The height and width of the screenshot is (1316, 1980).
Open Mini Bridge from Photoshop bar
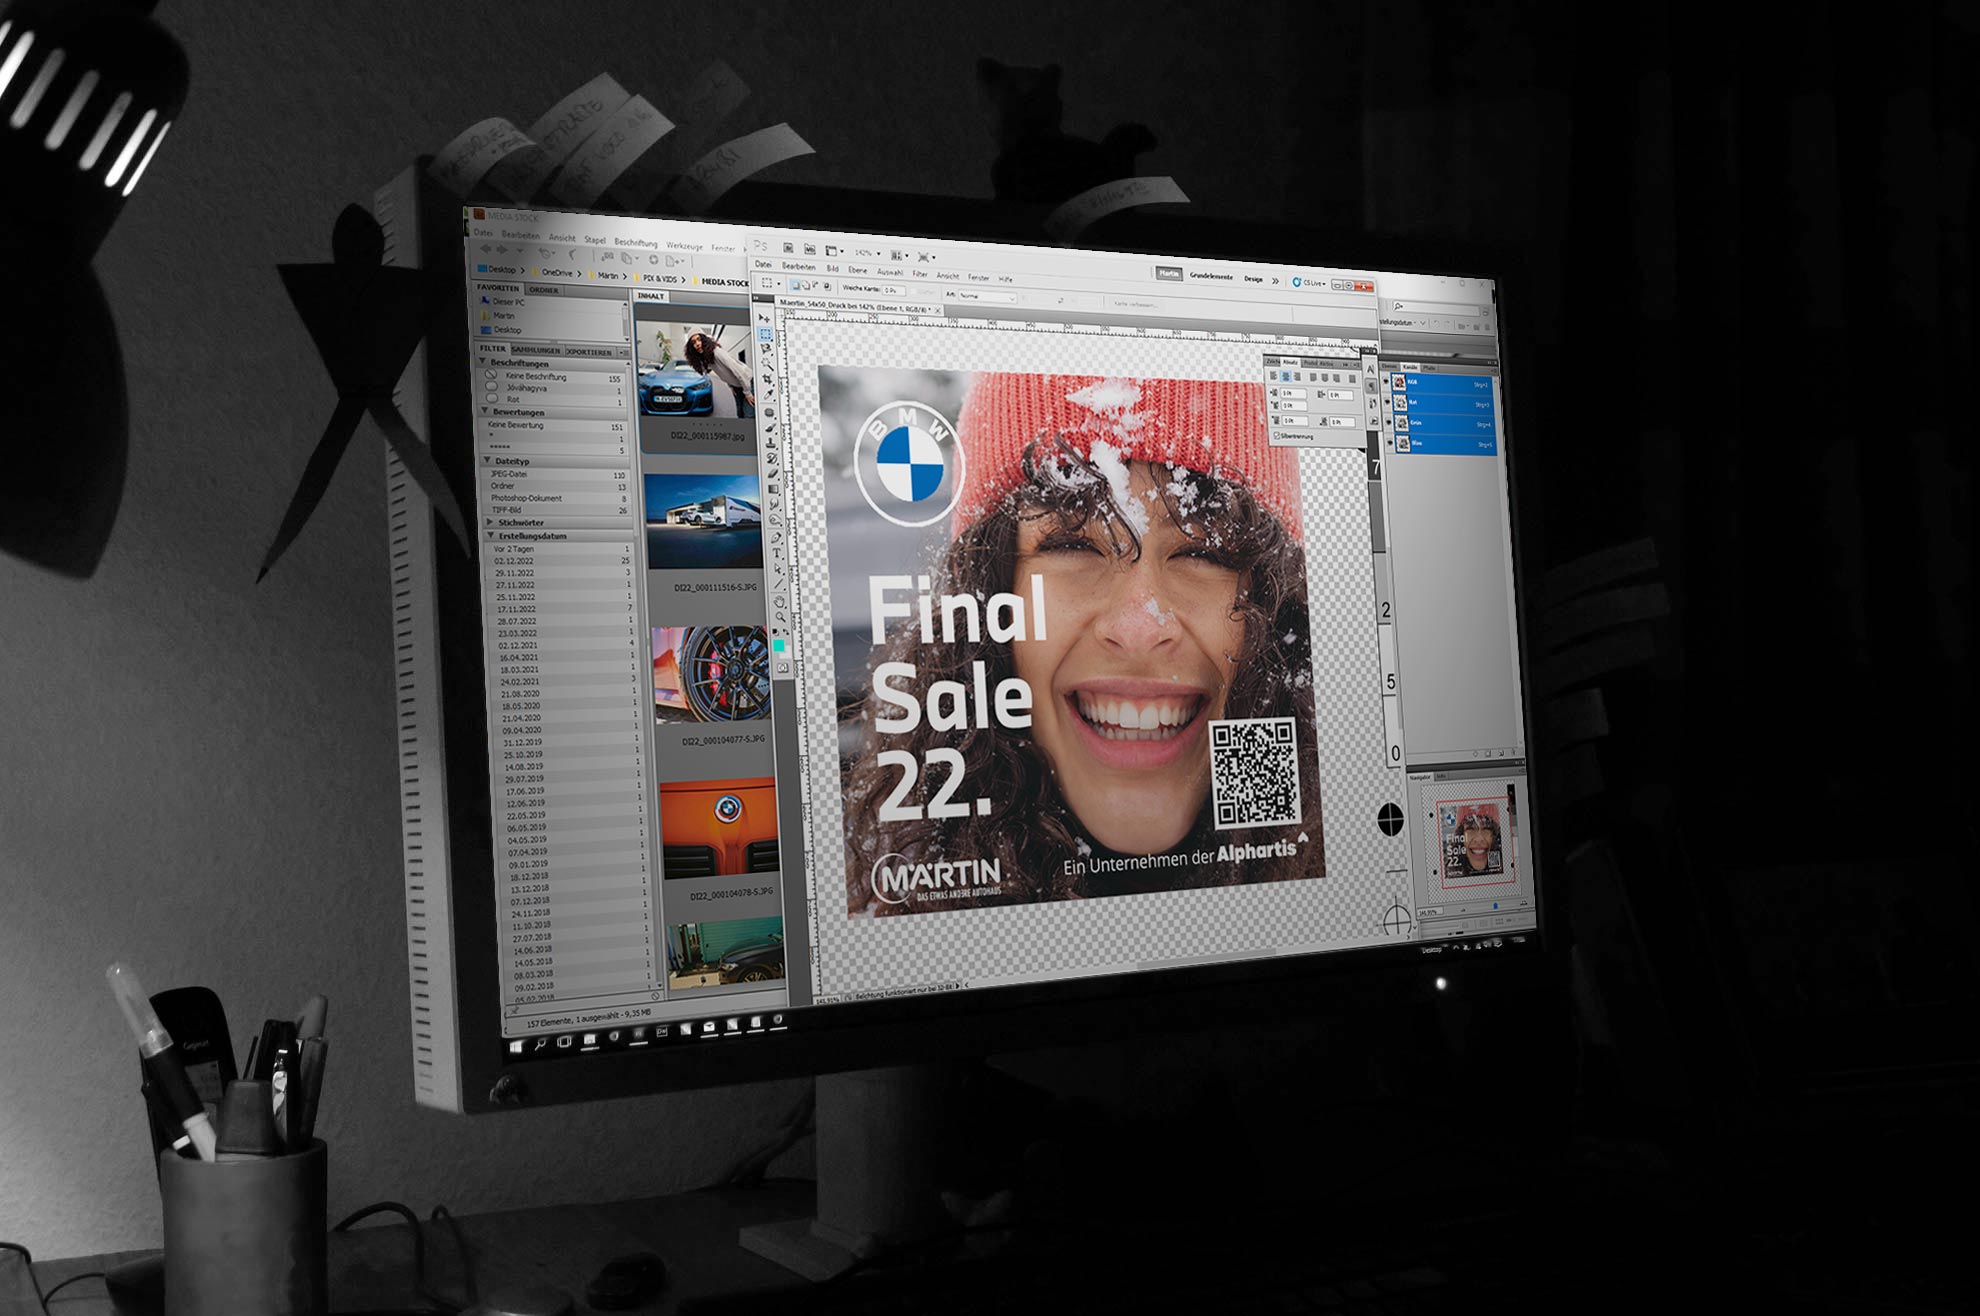click(809, 249)
